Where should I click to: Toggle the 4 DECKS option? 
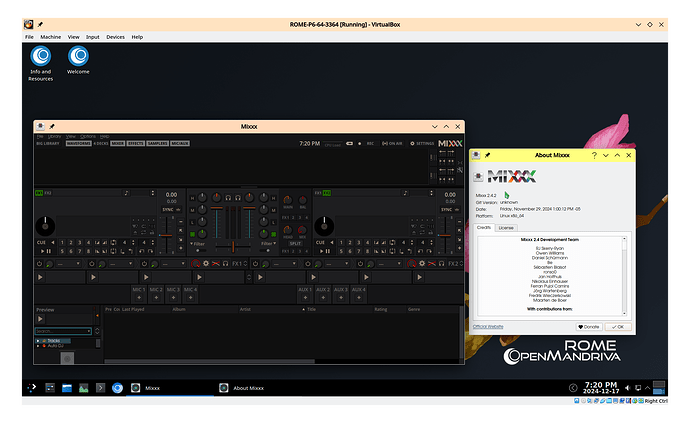point(101,143)
